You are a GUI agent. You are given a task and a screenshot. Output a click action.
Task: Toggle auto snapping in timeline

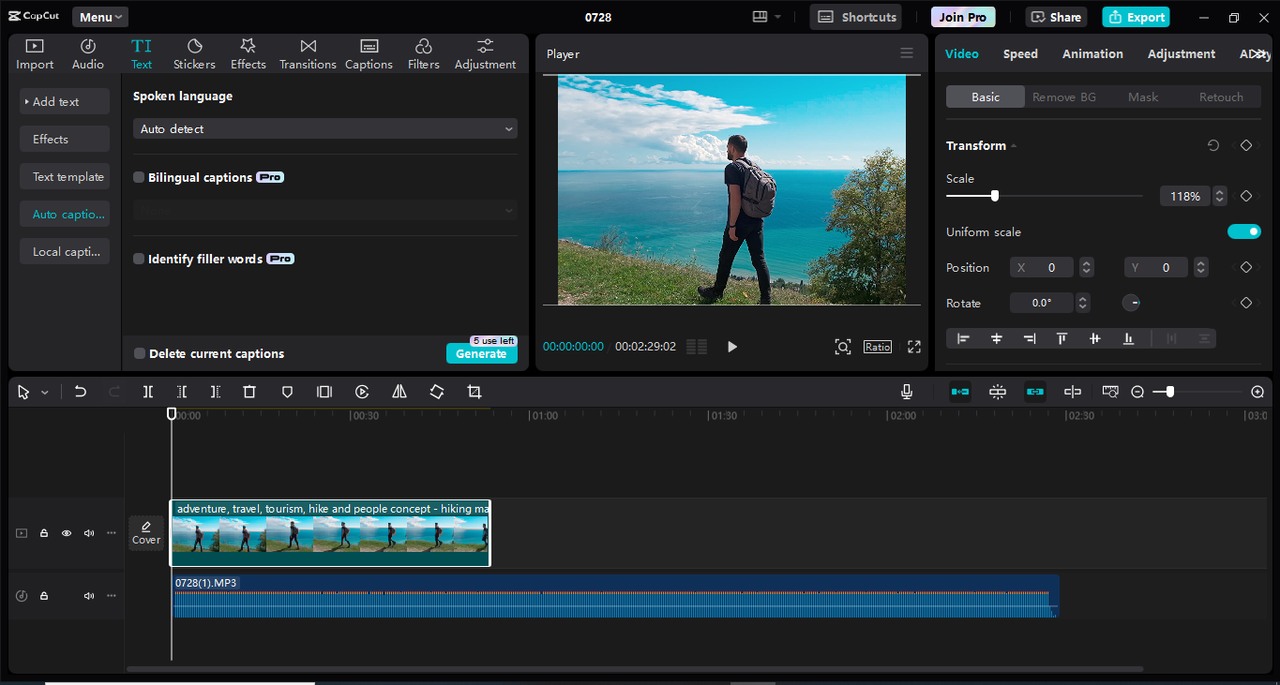[x=997, y=392]
